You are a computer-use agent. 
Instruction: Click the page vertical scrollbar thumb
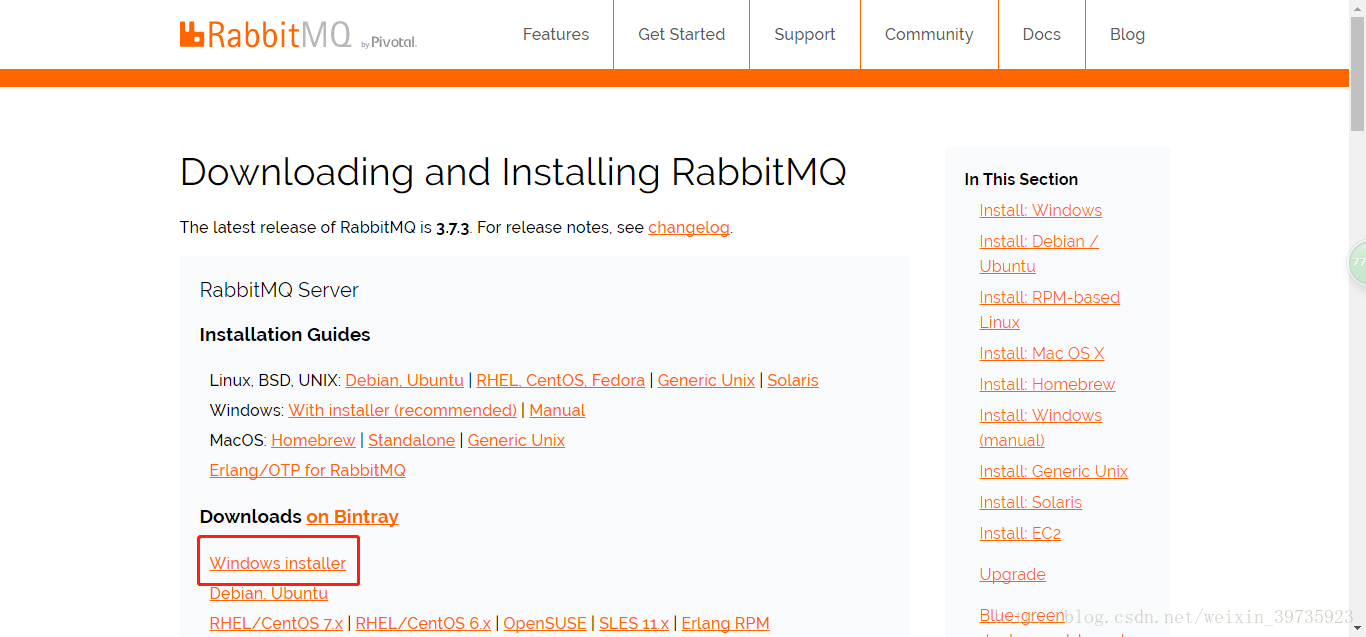(x=1357, y=75)
